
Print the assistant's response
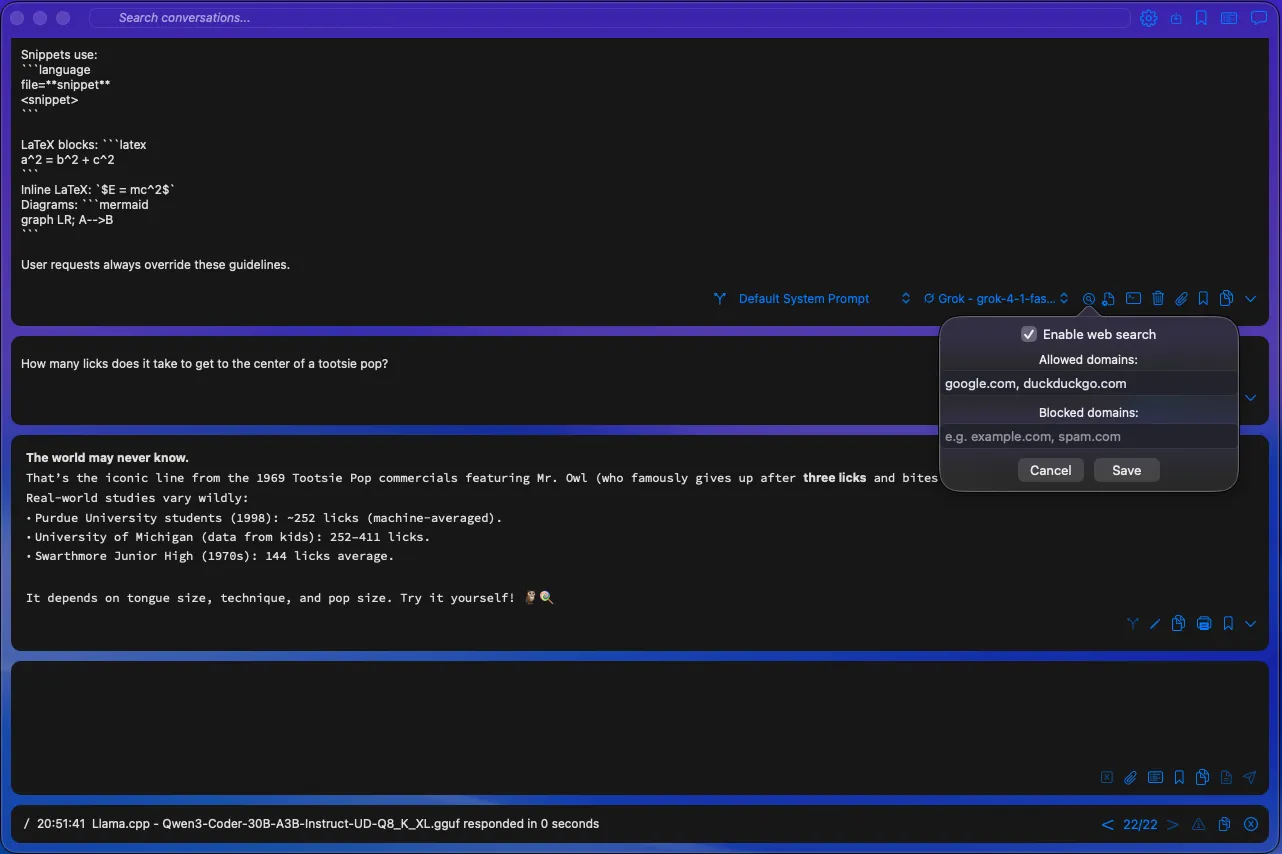pyautogui.click(x=1203, y=624)
